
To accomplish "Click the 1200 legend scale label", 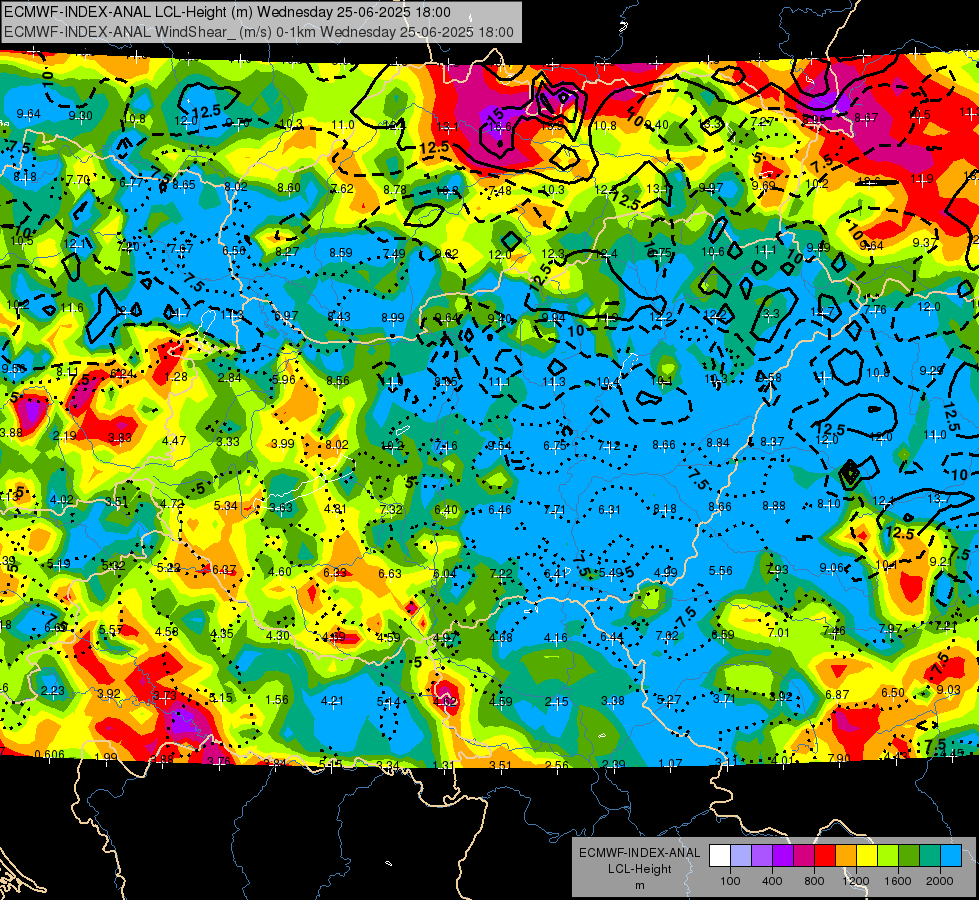I will point(855,881).
